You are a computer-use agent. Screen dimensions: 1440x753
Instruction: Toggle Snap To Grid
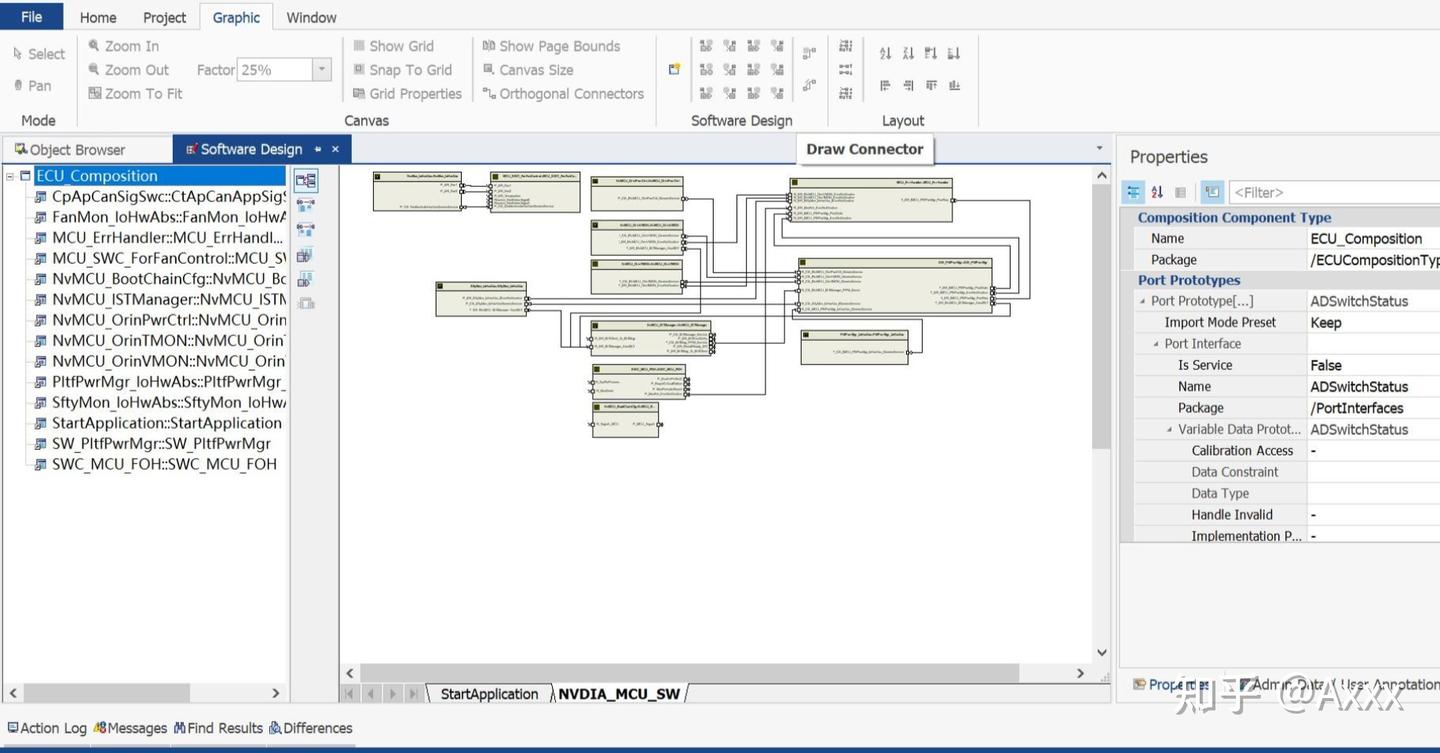point(403,69)
